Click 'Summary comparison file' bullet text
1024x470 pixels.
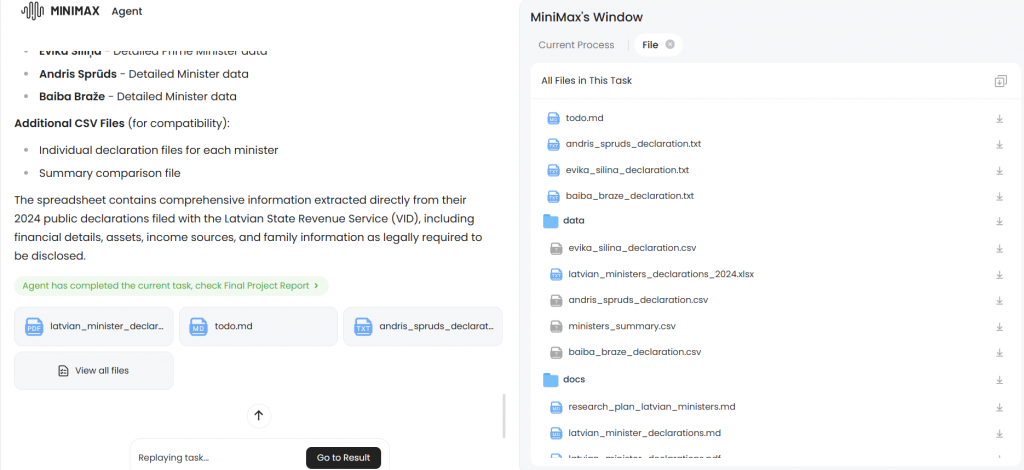pyautogui.click(x=110, y=174)
